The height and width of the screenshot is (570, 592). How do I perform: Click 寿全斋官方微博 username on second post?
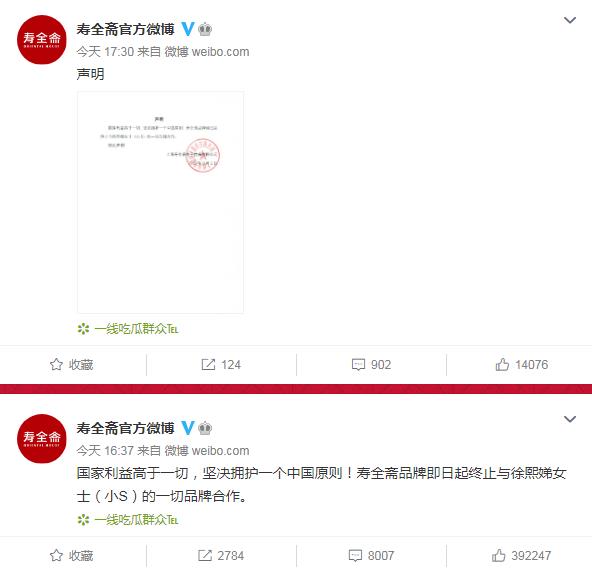pyautogui.click(x=125, y=428)
